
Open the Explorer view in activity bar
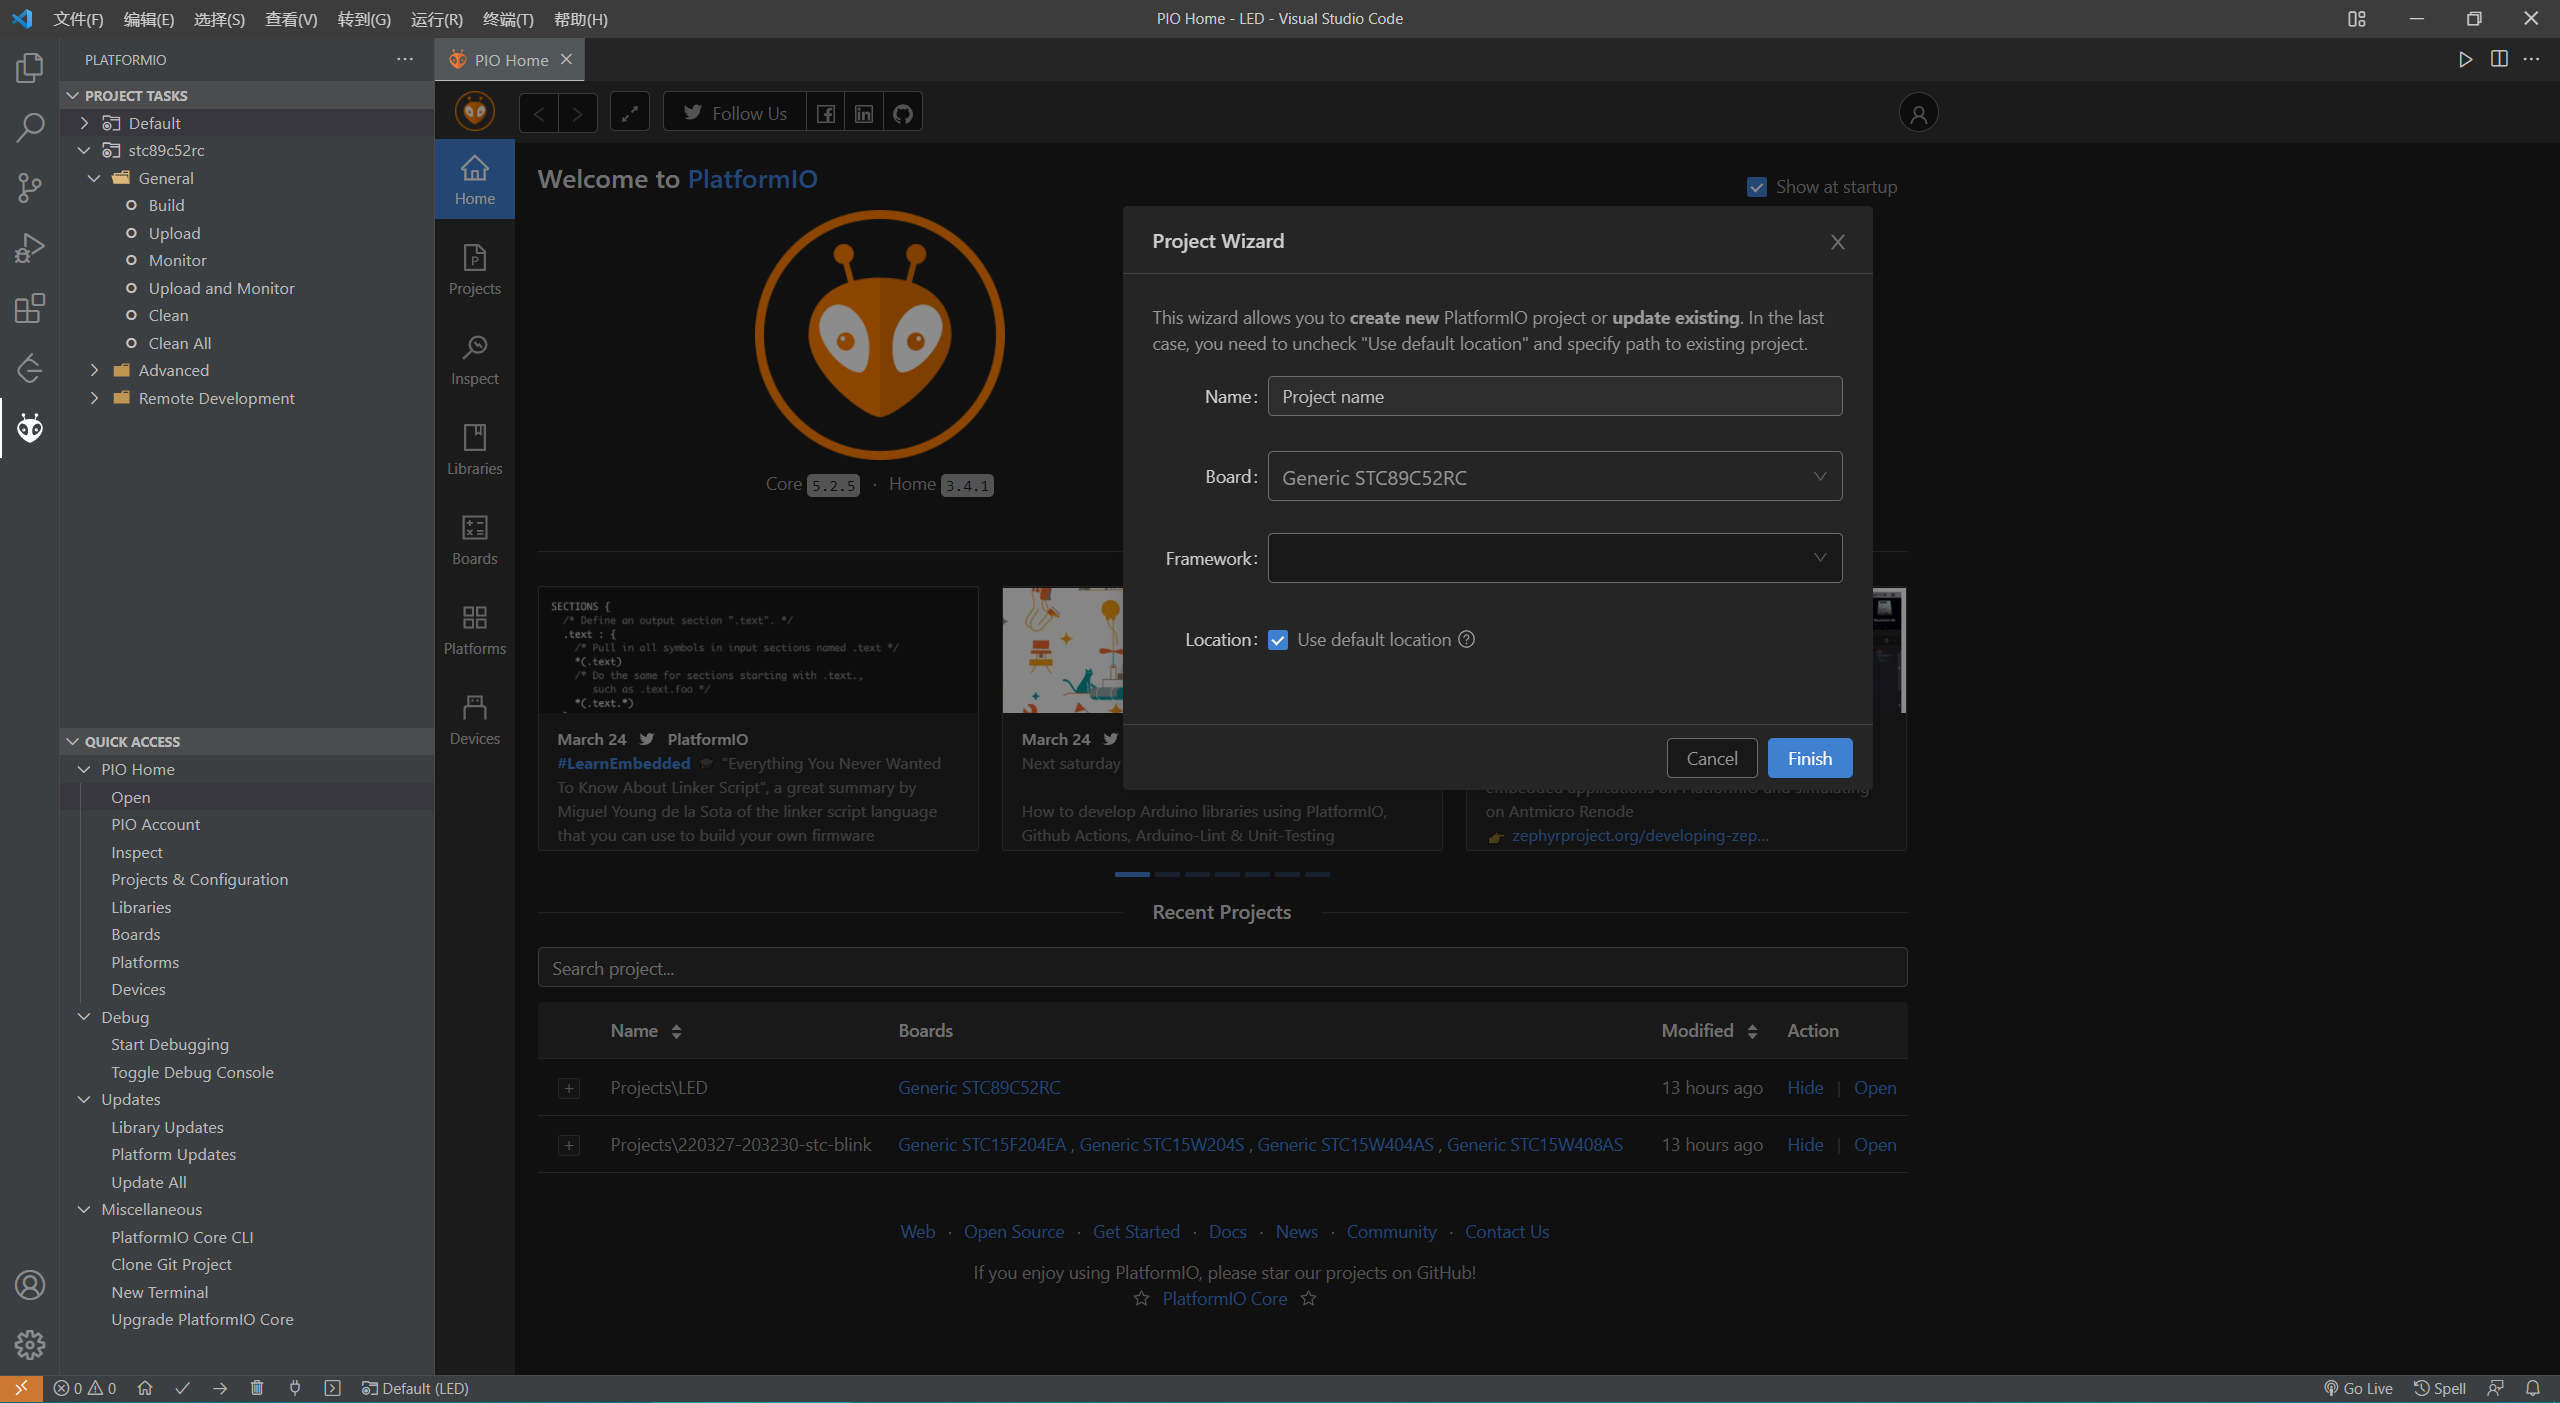point(30,68)
